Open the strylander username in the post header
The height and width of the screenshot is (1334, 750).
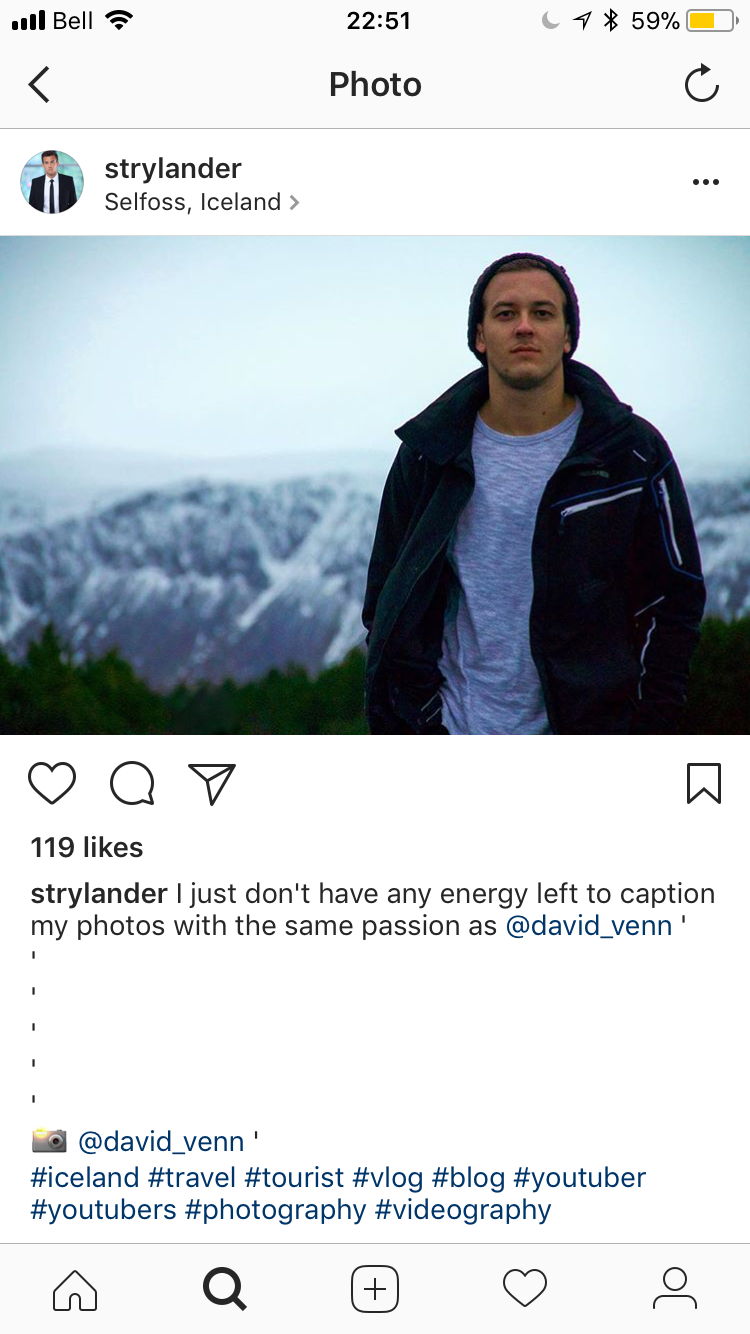(x=173, y=168)
